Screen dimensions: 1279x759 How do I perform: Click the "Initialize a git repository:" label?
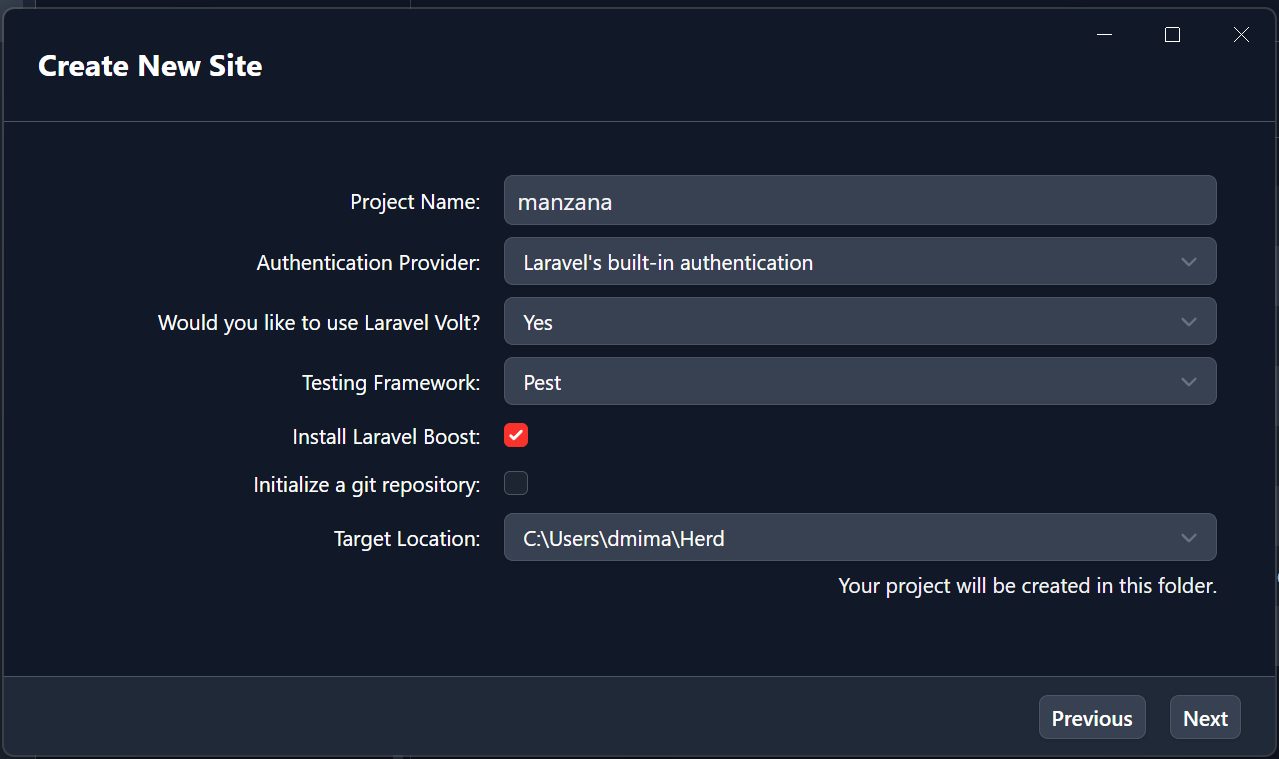367,485
